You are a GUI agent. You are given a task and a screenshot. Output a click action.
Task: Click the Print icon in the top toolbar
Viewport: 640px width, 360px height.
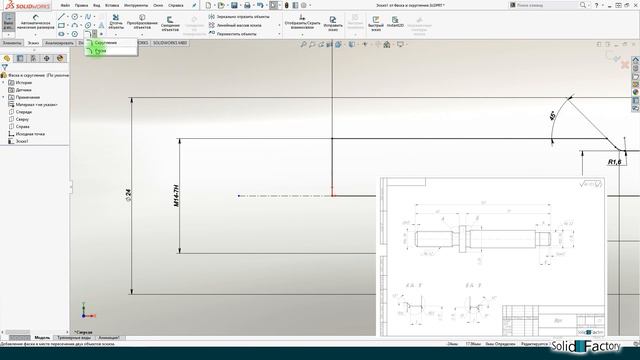[x=247, y=5]
